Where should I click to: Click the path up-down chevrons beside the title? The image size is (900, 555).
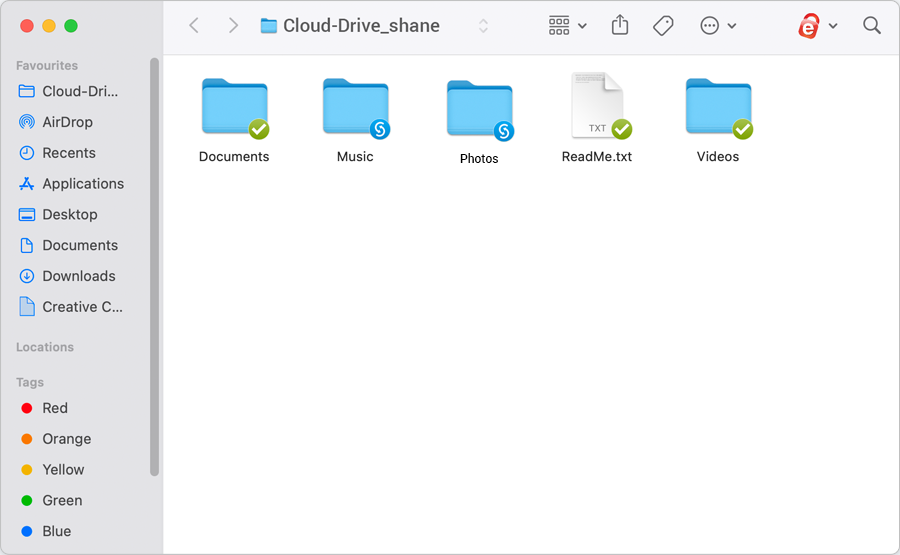pyautogui.click(x=483, y=26)
